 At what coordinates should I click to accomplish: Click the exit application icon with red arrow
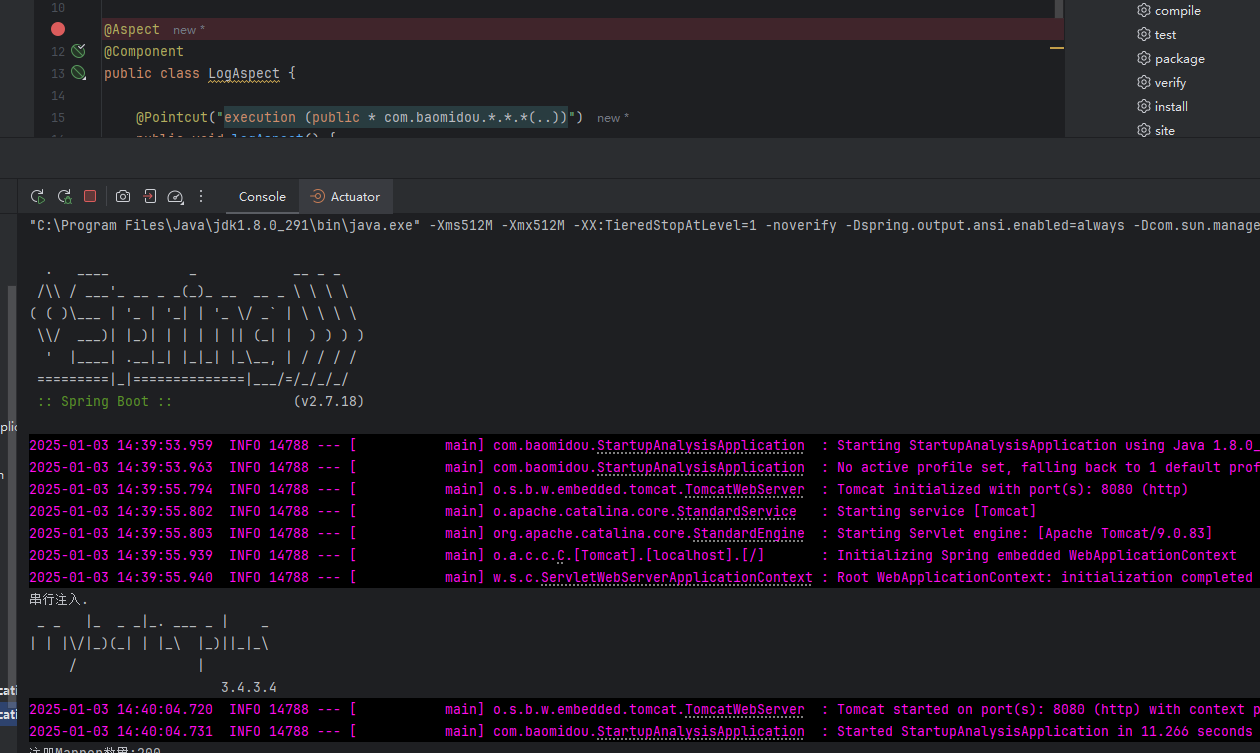[x=149, y=197]
